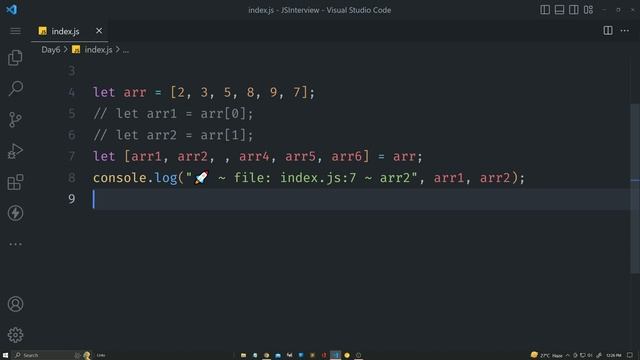This screenshot has width=640, height=360.
Task: Split the editor to the right
Action: [x=608, y=31]
